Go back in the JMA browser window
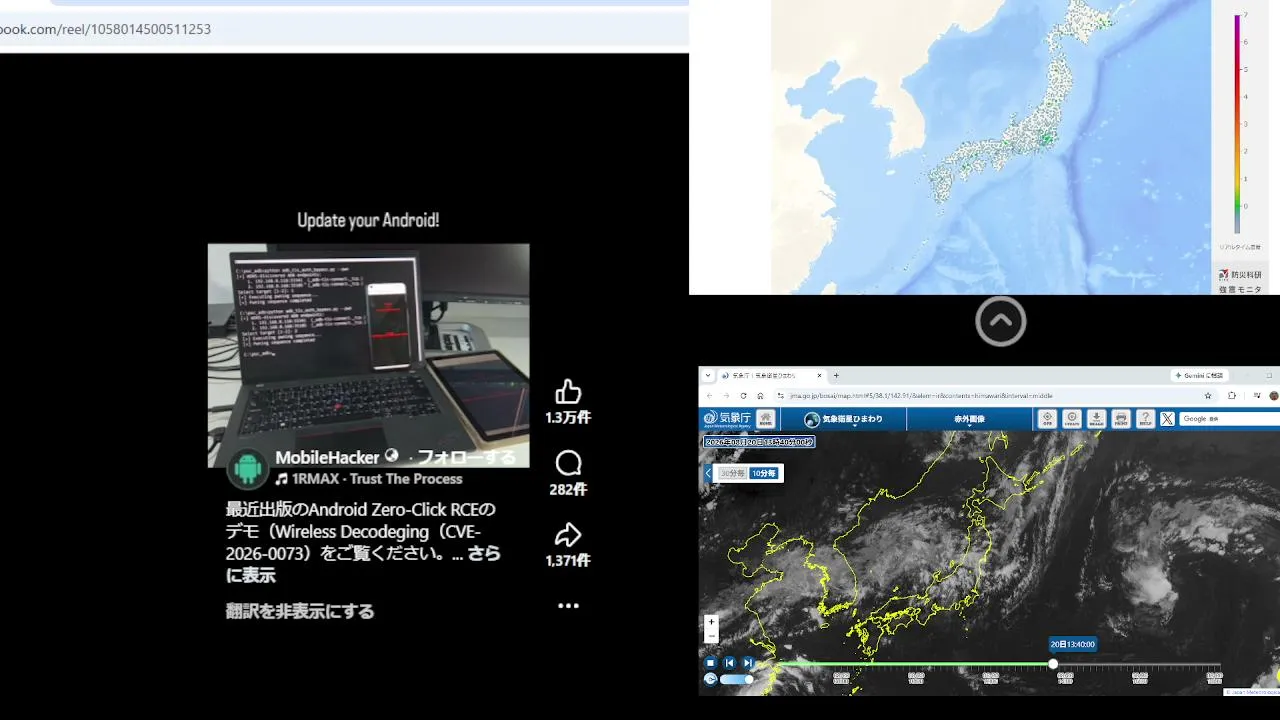 pos(709,396)
